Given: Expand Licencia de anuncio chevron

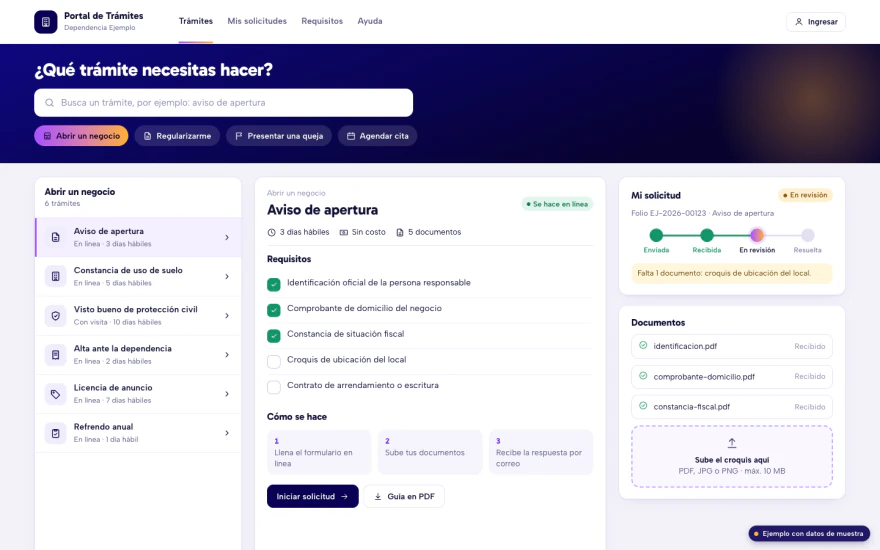Looking at the screenshot, I should click(227, 394).
